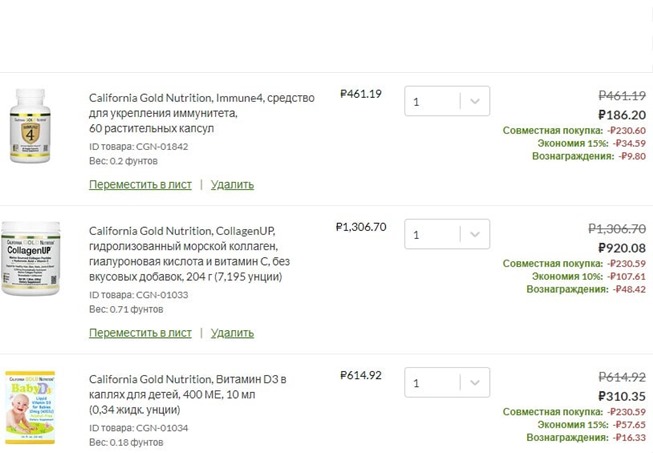Image resolution: width=653 pixels, height=453 pixels.
Task: Open the Vitamin D3 quantity selector value
Action: click(x=433, y=383)
